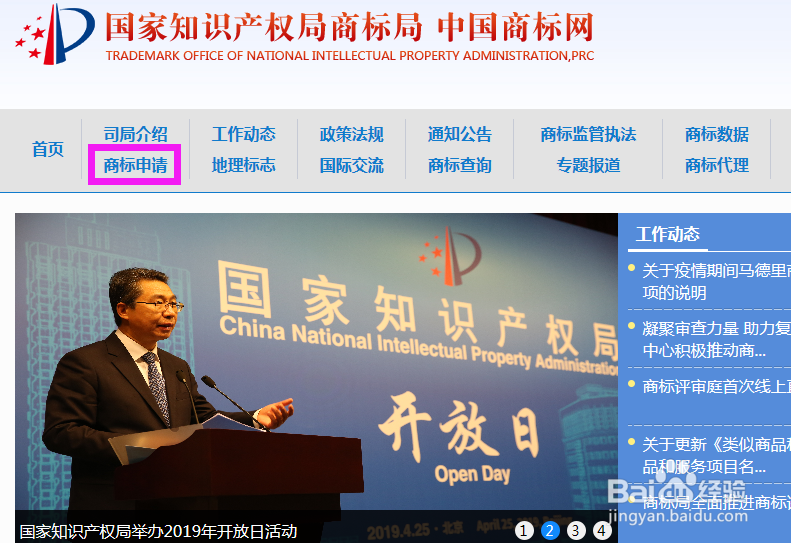Open news item 关于更新《类似商品
This screenshot has height=543, width=791.
[x=716, y=455]
